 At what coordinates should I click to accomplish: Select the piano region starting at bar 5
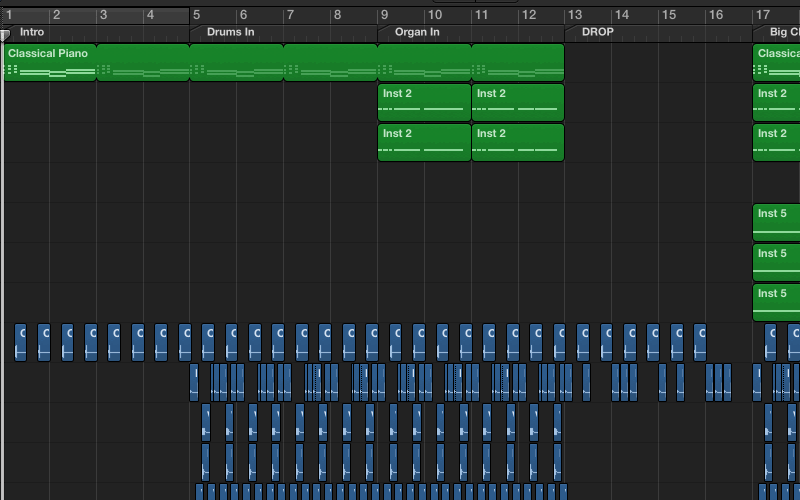[237, 62]
